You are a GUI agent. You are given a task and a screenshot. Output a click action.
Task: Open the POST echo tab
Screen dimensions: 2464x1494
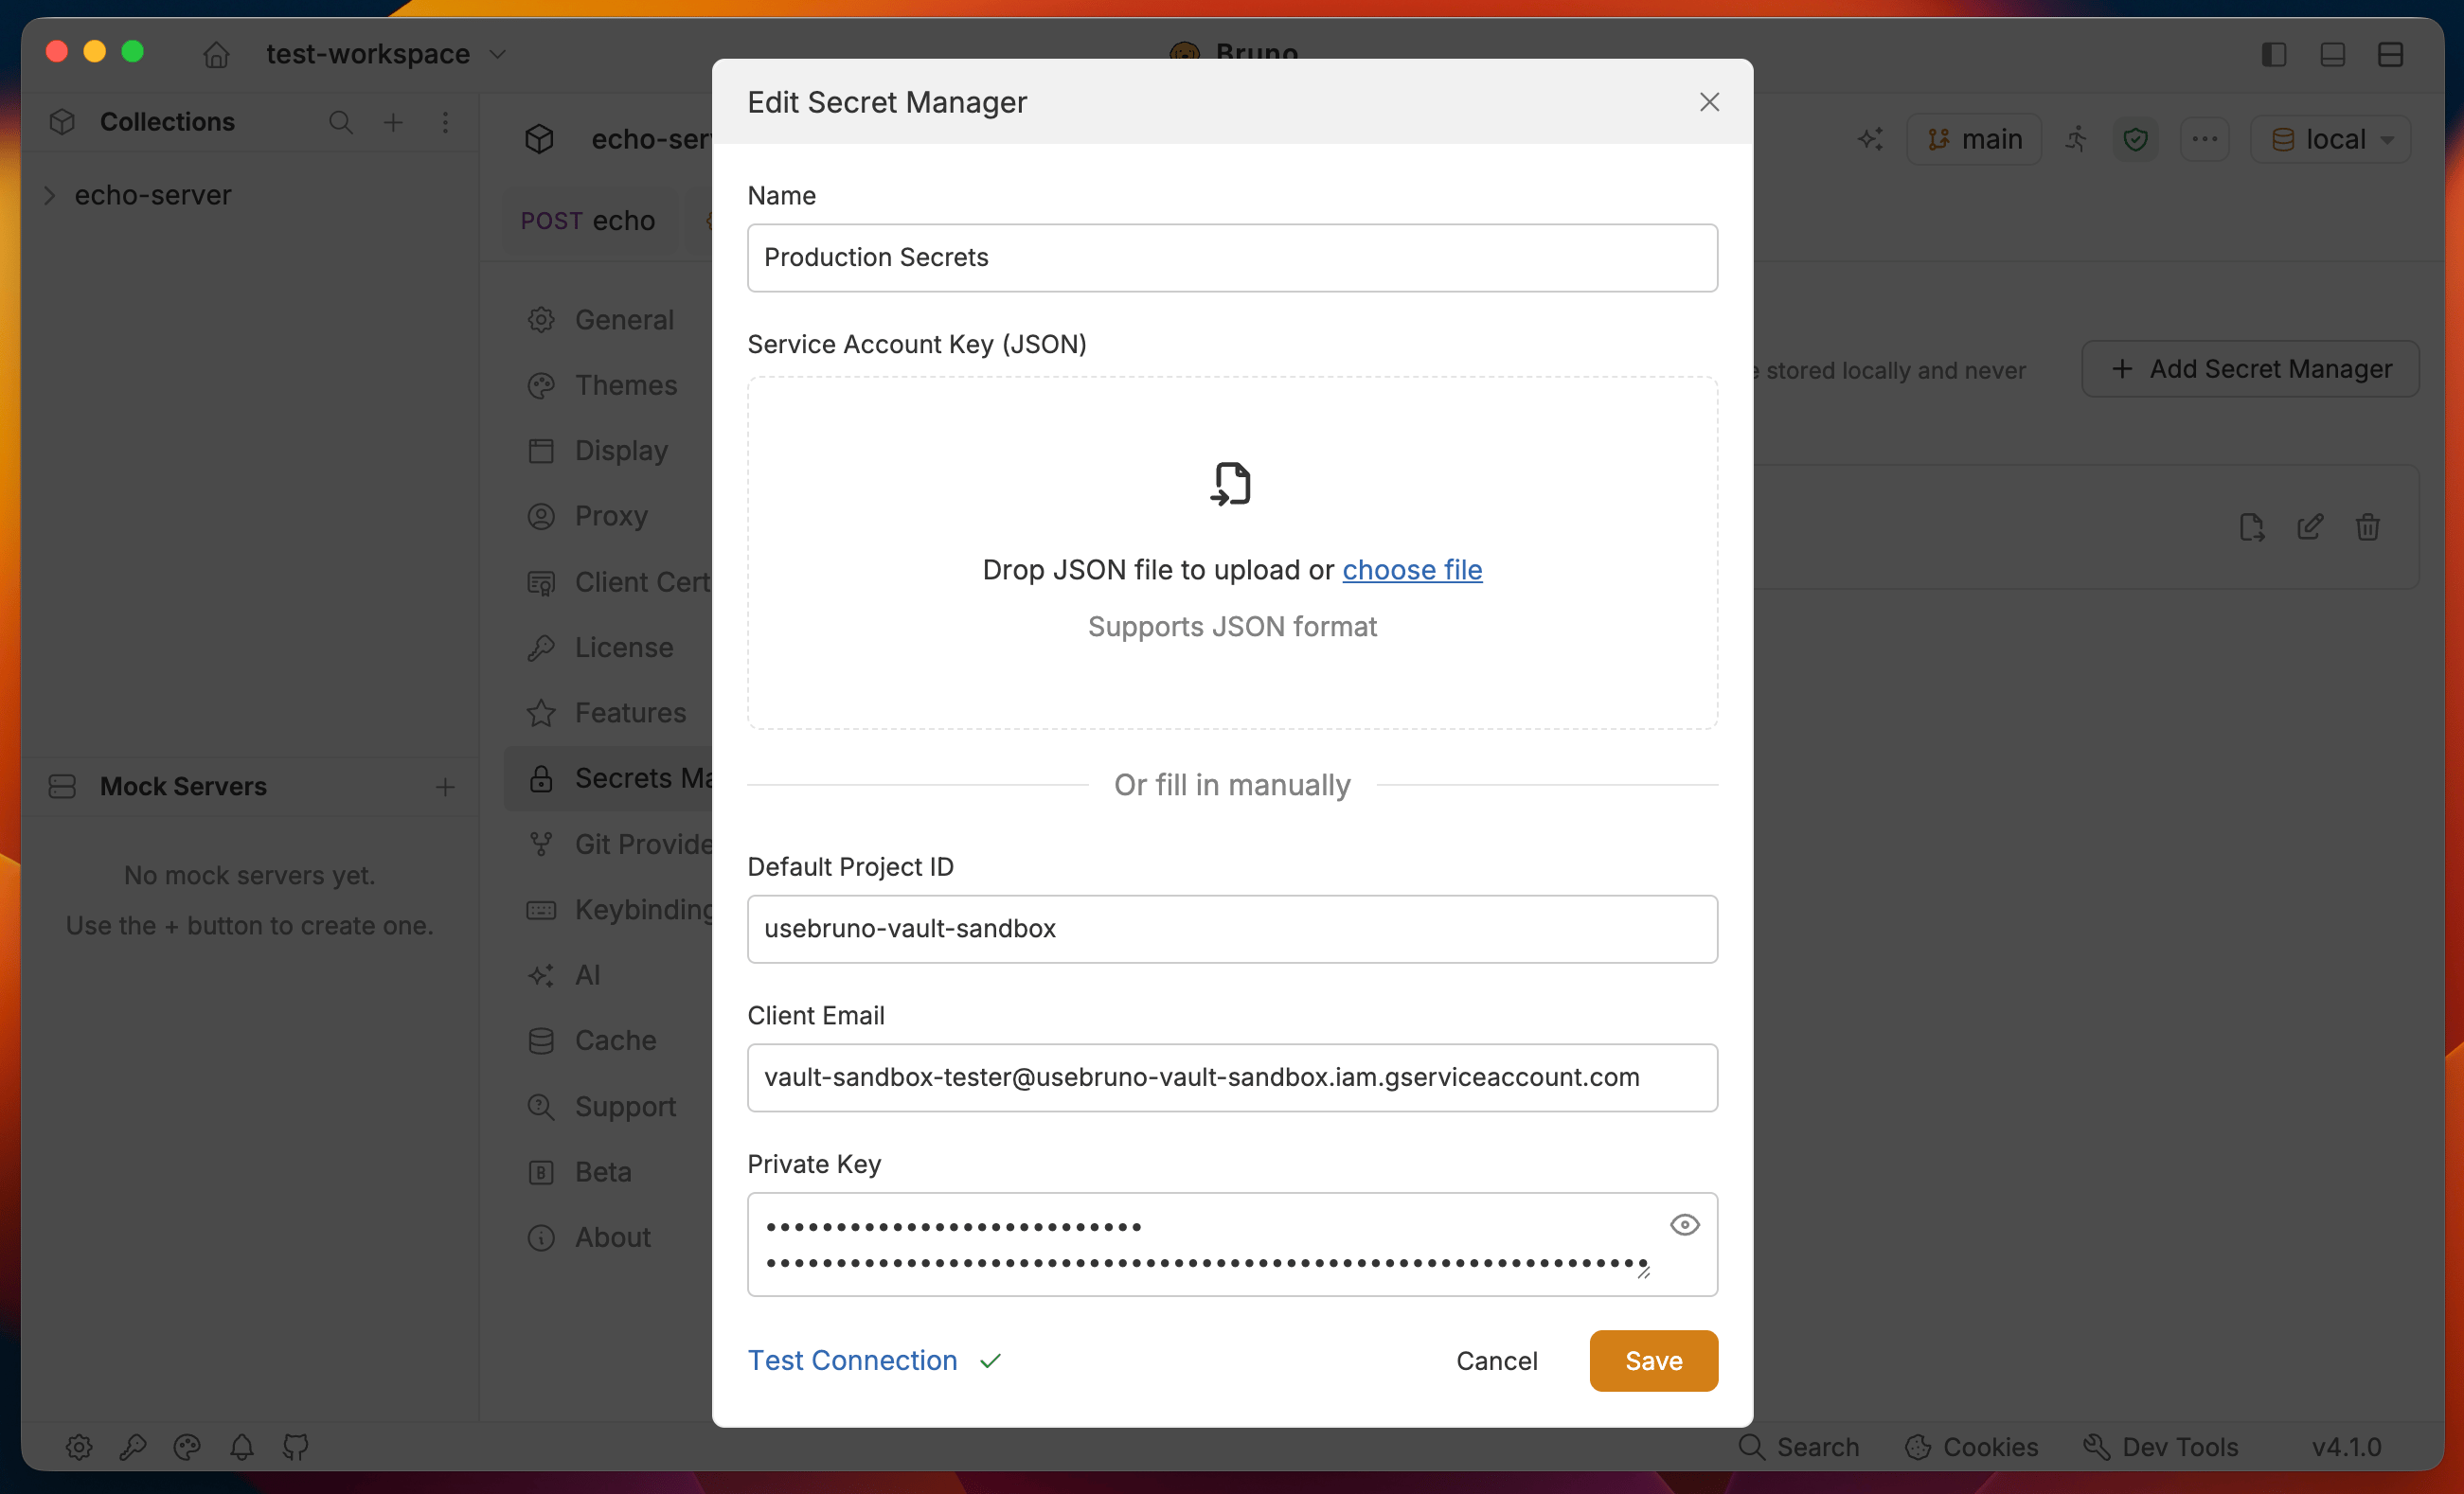[x=588, y=220]
